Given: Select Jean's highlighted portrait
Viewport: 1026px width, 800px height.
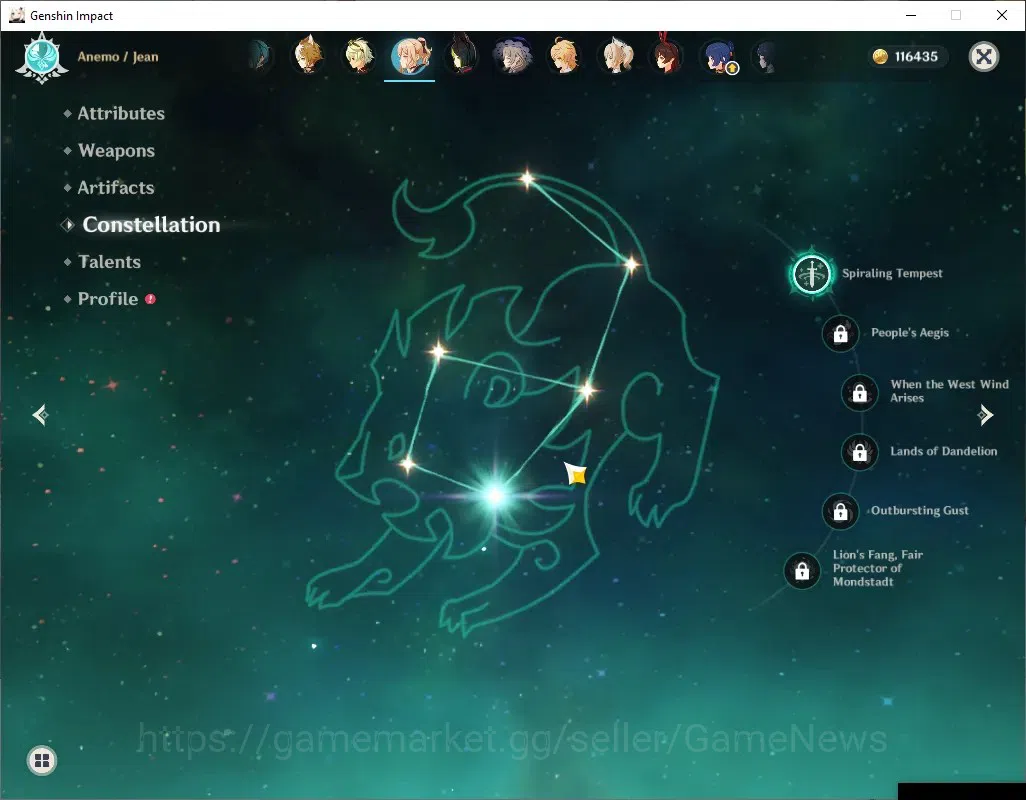Looking at the screenshot, I should tap(410, 56).
